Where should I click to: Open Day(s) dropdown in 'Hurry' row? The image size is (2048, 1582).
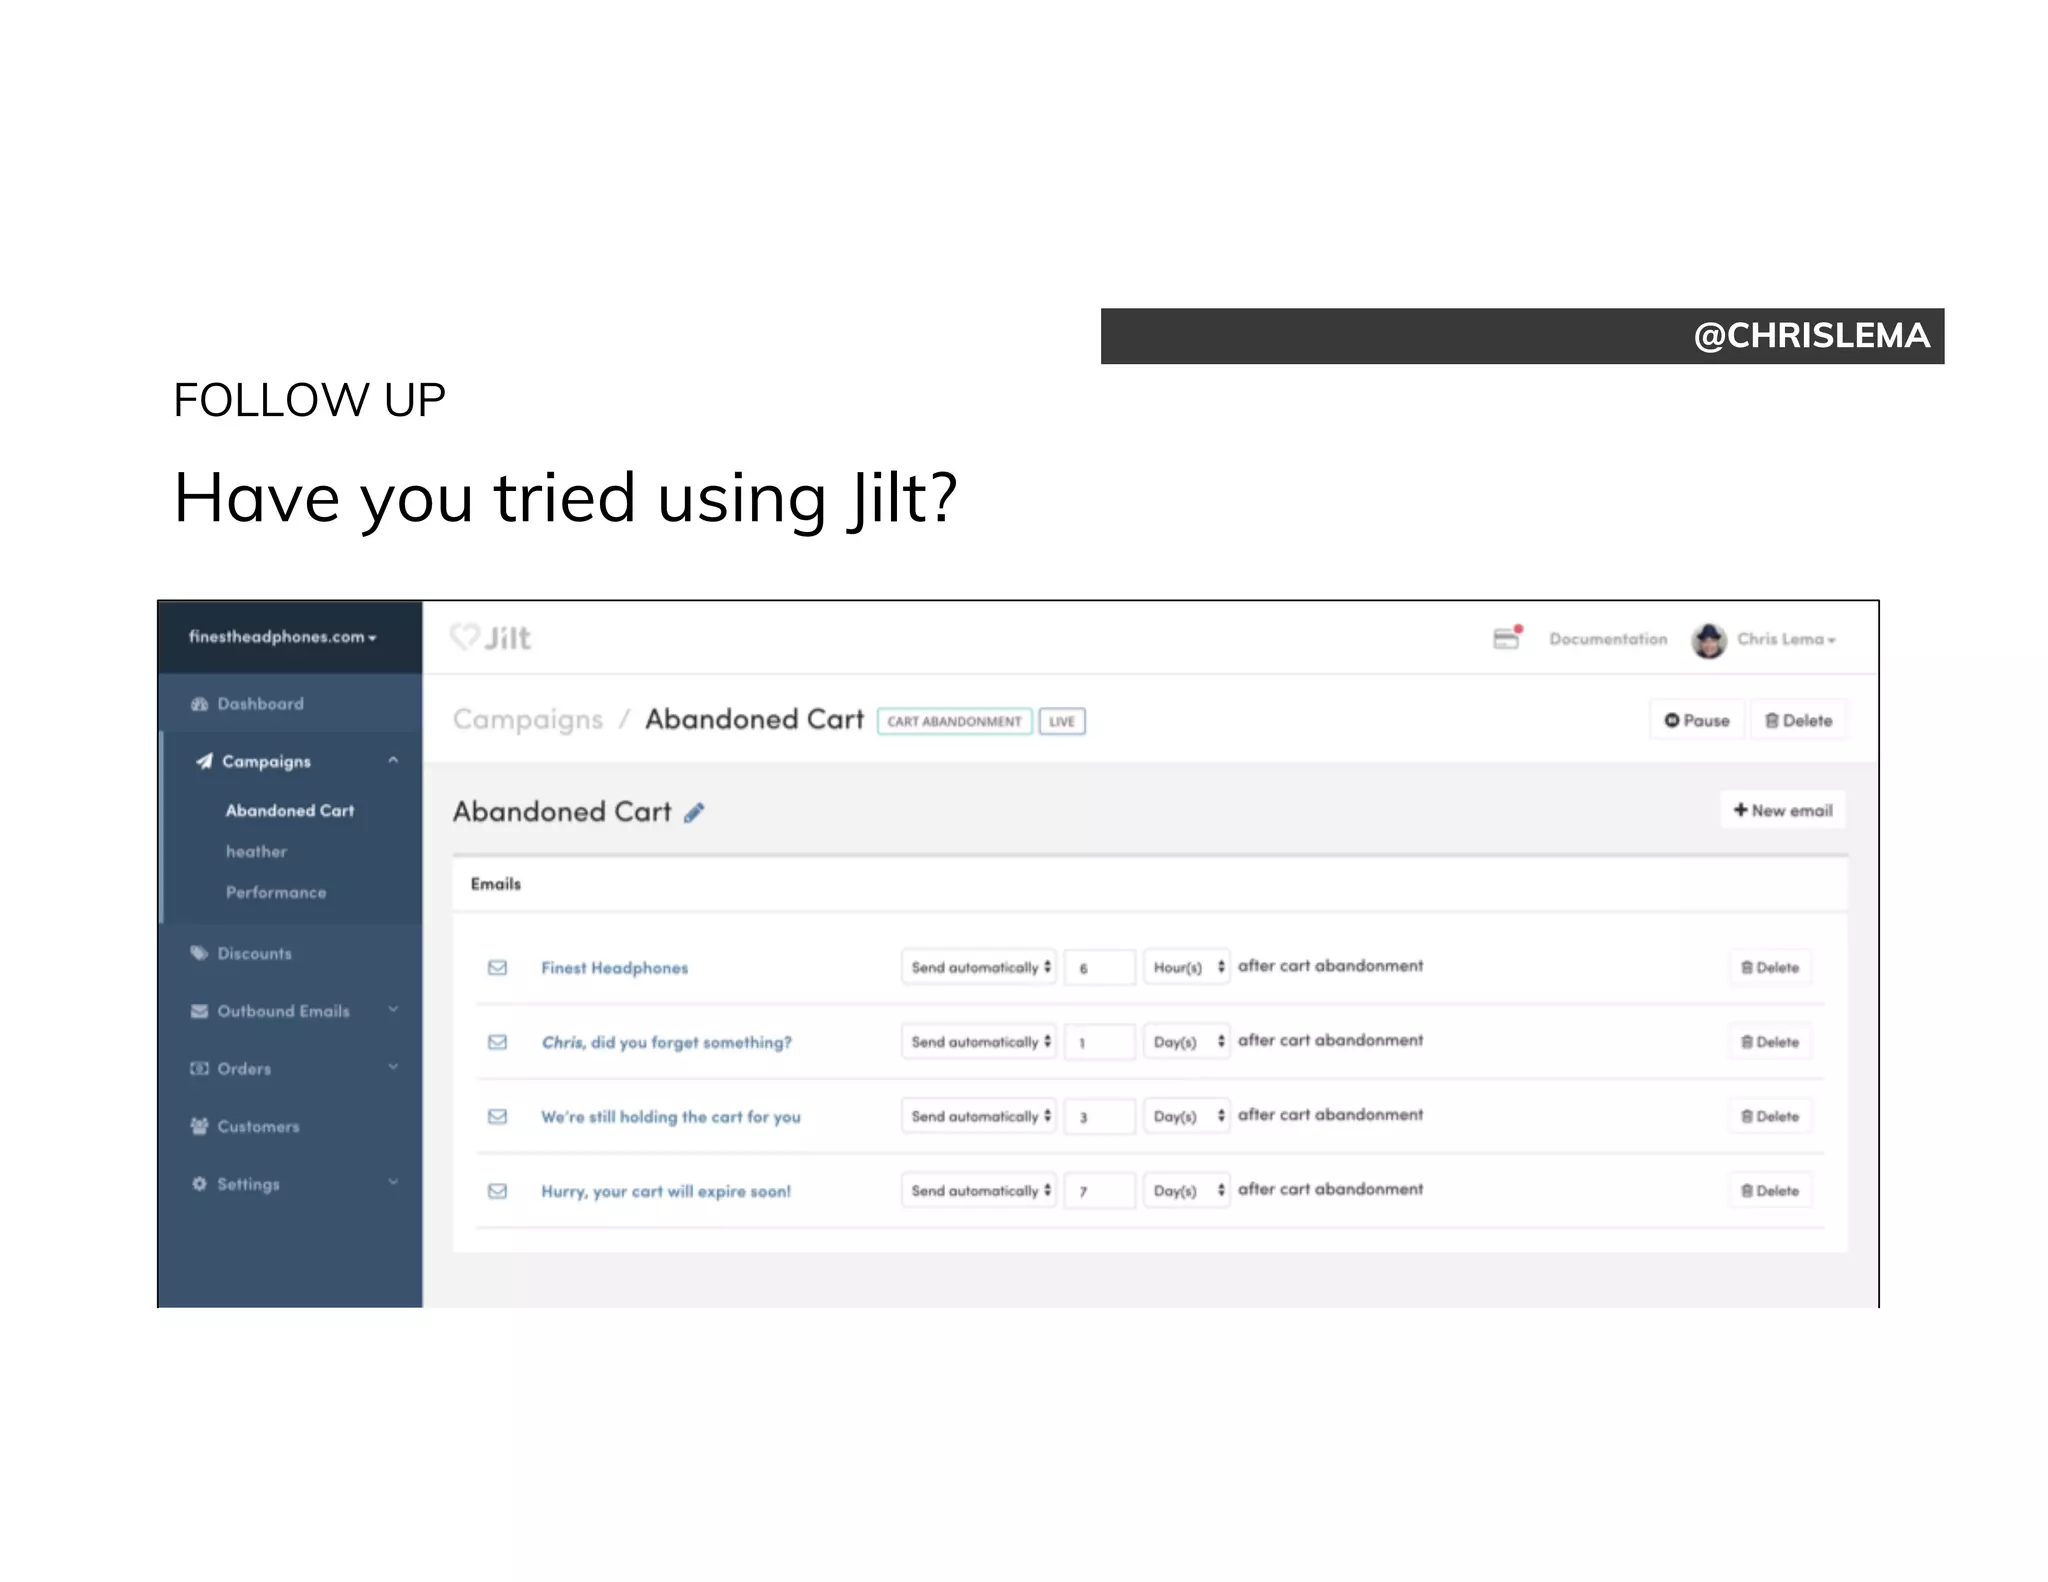[x=1186, y=1190]
